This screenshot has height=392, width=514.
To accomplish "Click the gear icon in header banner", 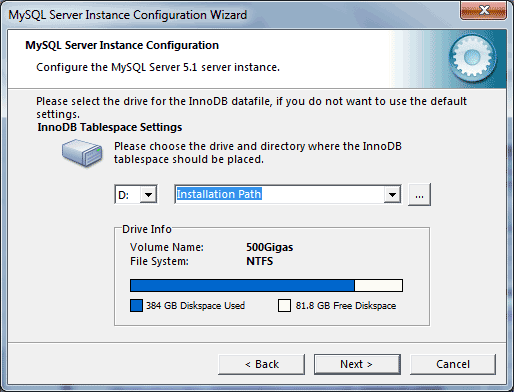I will 472,57.
